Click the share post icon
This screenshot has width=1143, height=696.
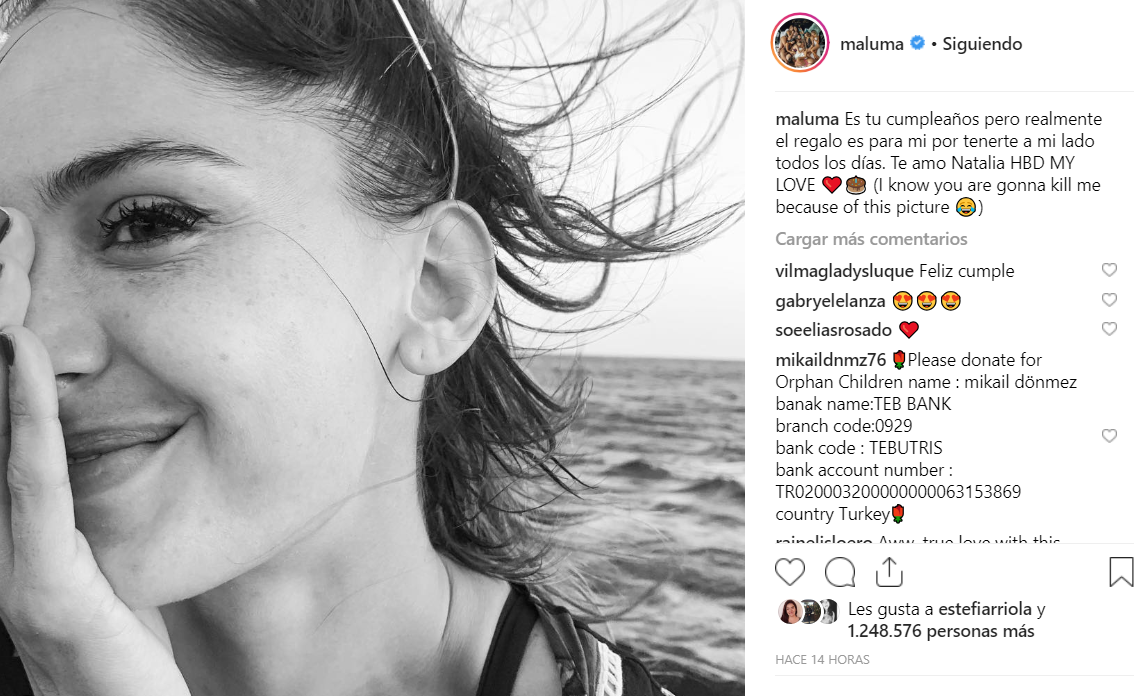coord(888,572)
